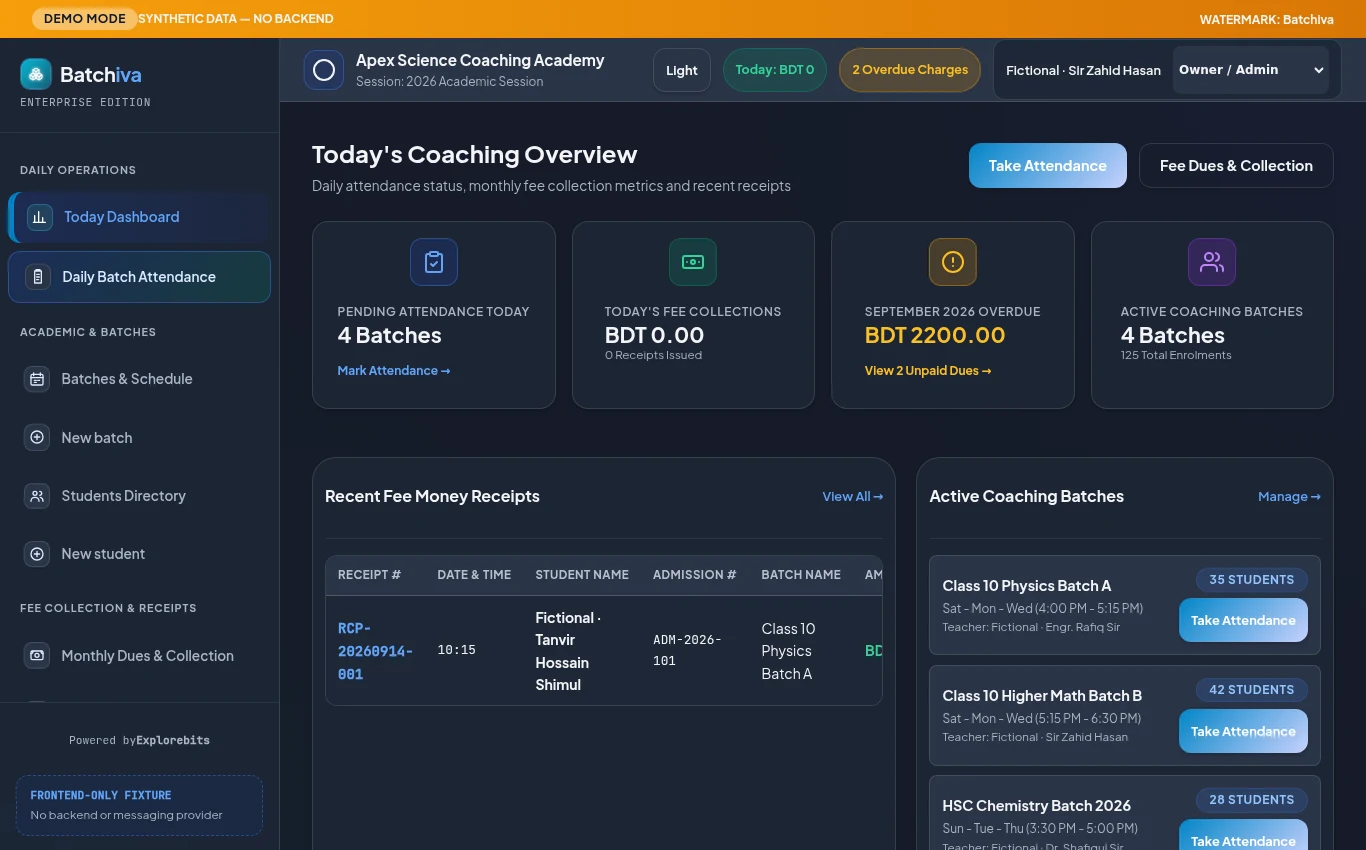Click the Today: BDT 0 pill
The image size is (1366, 850).
click(x=775, y=70)
